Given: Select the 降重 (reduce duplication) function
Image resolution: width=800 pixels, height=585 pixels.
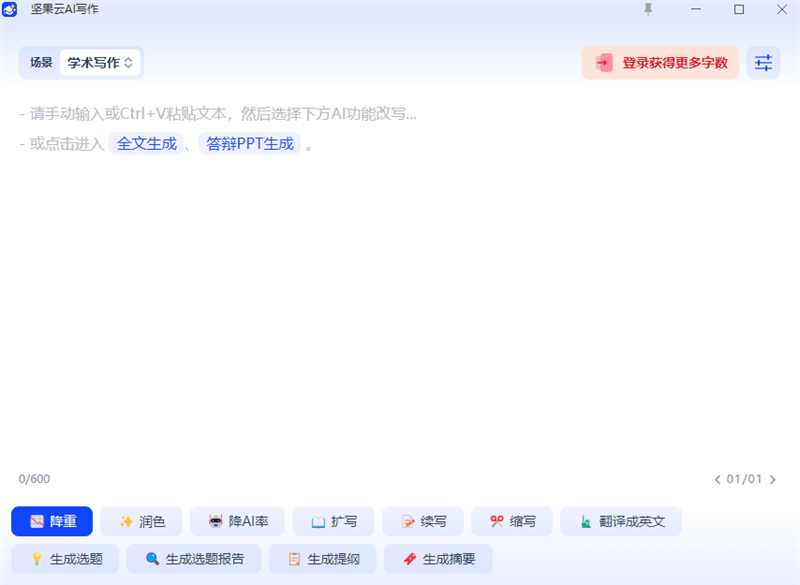Looking at the screenshot, I should pos(50,521).
